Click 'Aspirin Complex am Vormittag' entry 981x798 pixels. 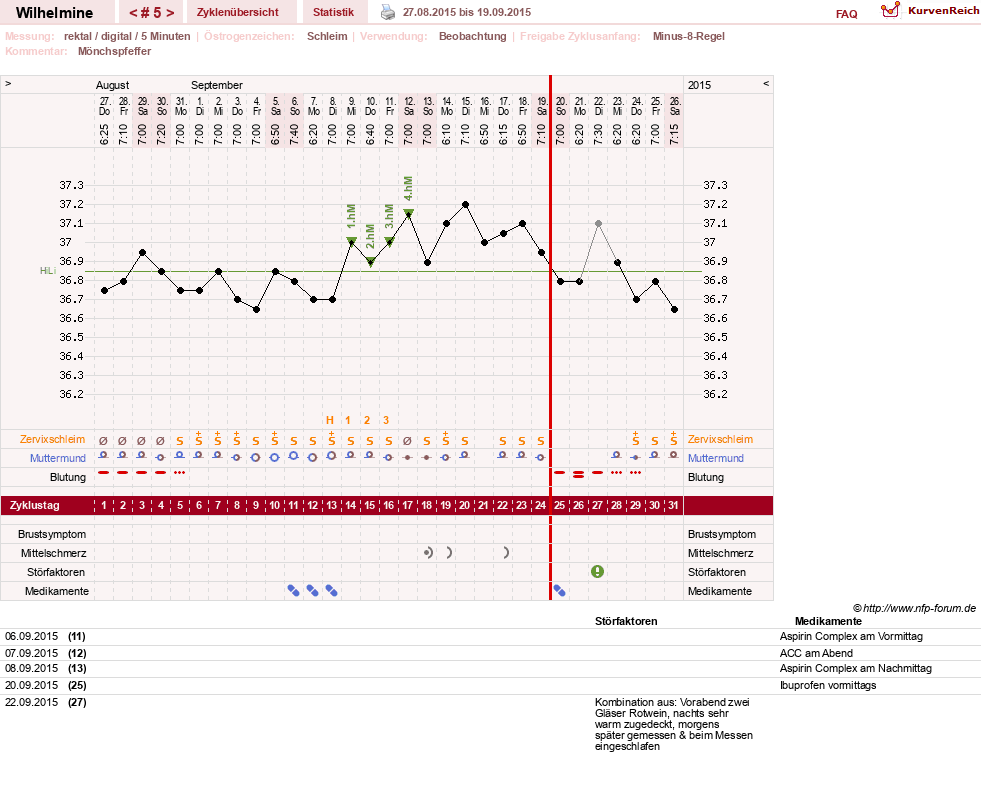click(x=851, y=636)
